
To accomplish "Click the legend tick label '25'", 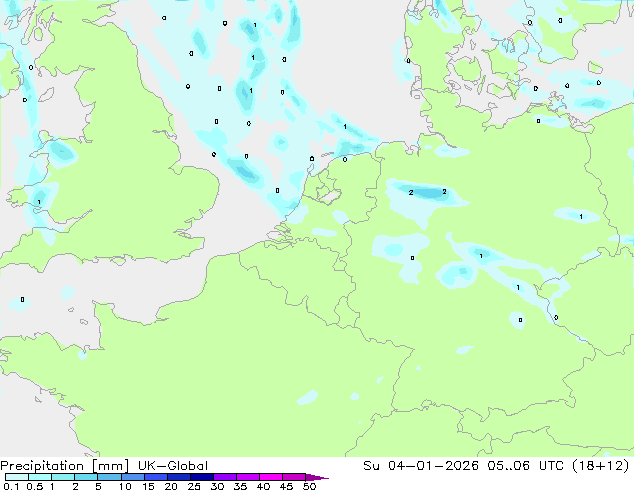I will 194,486.
